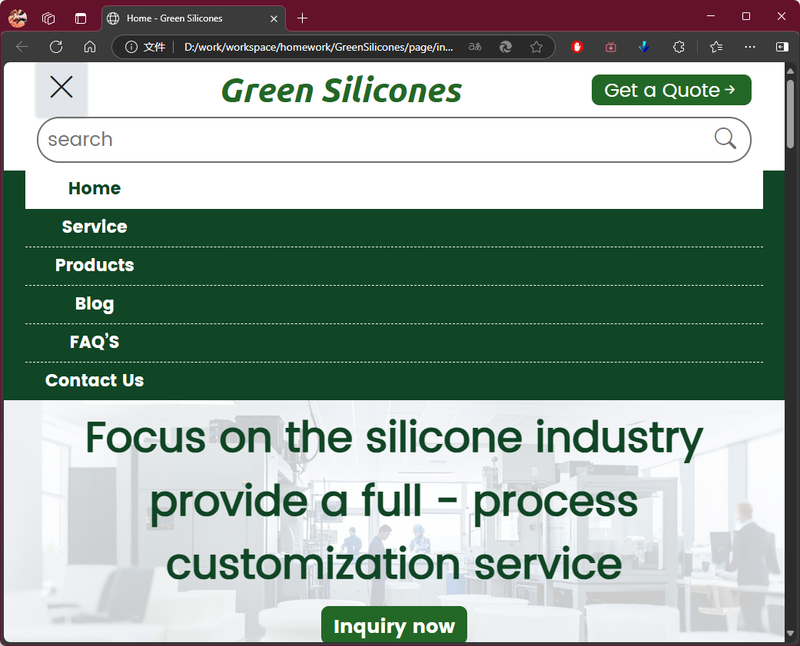Viewport: 800px width, 646px height.
Task: Close the mobile navigation menu with the X icon
Action: [61, 87]
